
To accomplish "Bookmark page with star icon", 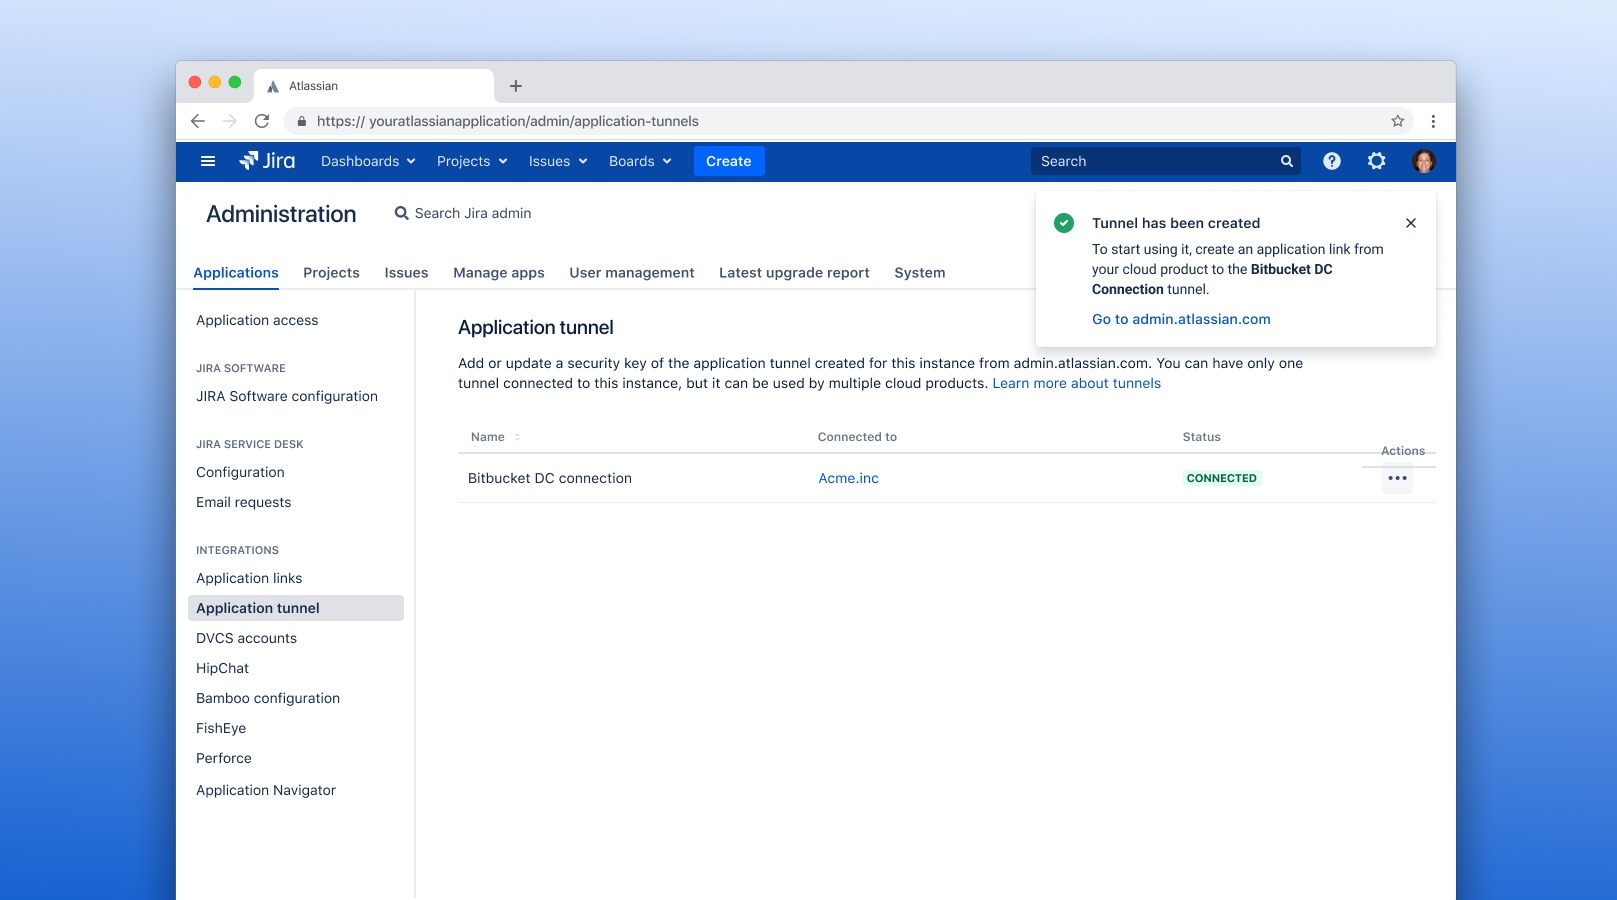I will coord(1398,121).
